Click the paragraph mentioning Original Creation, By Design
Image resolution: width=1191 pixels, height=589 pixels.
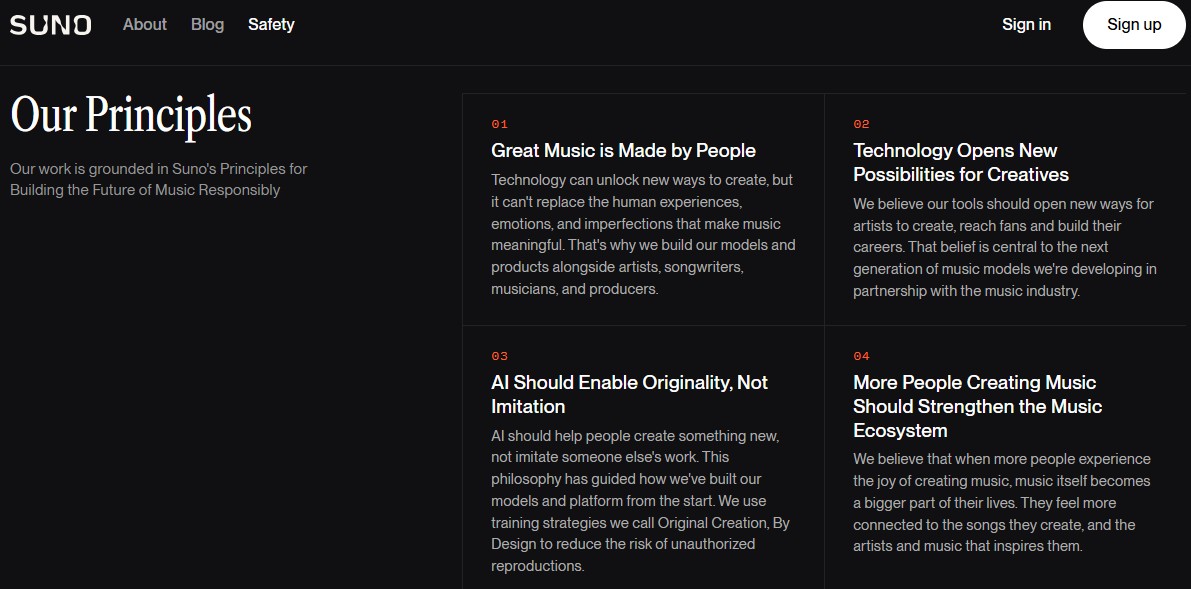click(635, 501)
